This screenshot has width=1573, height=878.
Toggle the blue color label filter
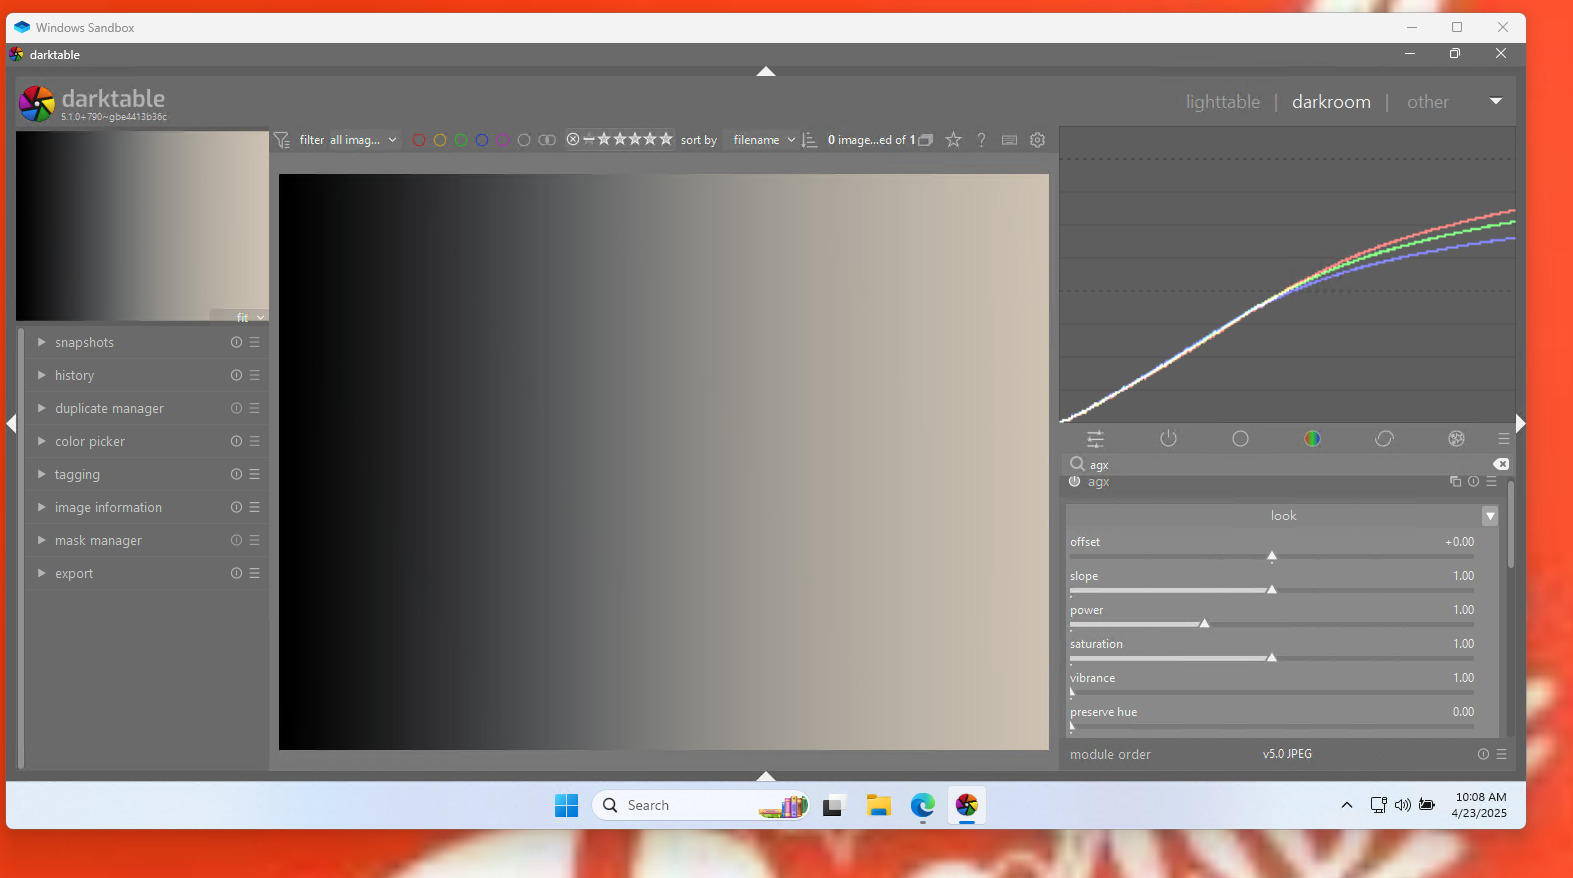point(482,140)
